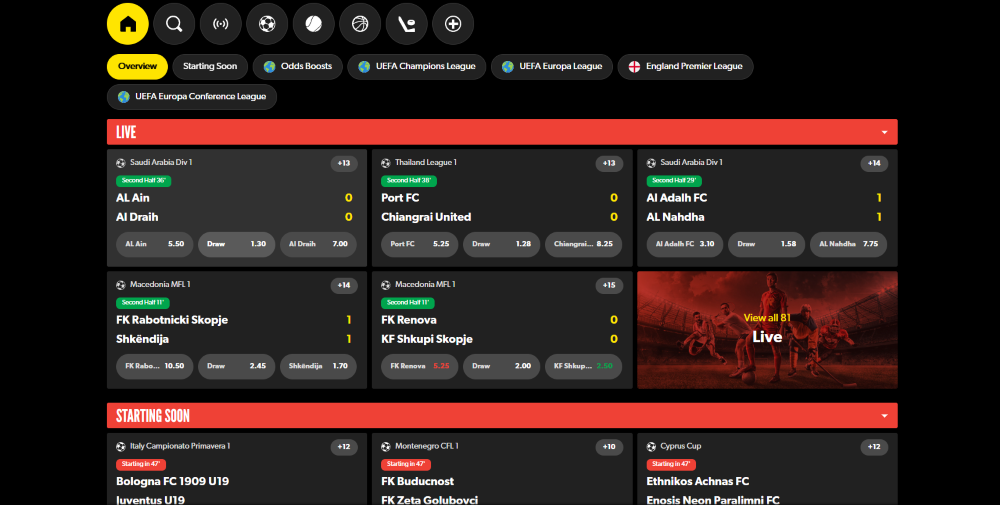Expand +12 markets for Bologna U19 match

coord(344,447)
